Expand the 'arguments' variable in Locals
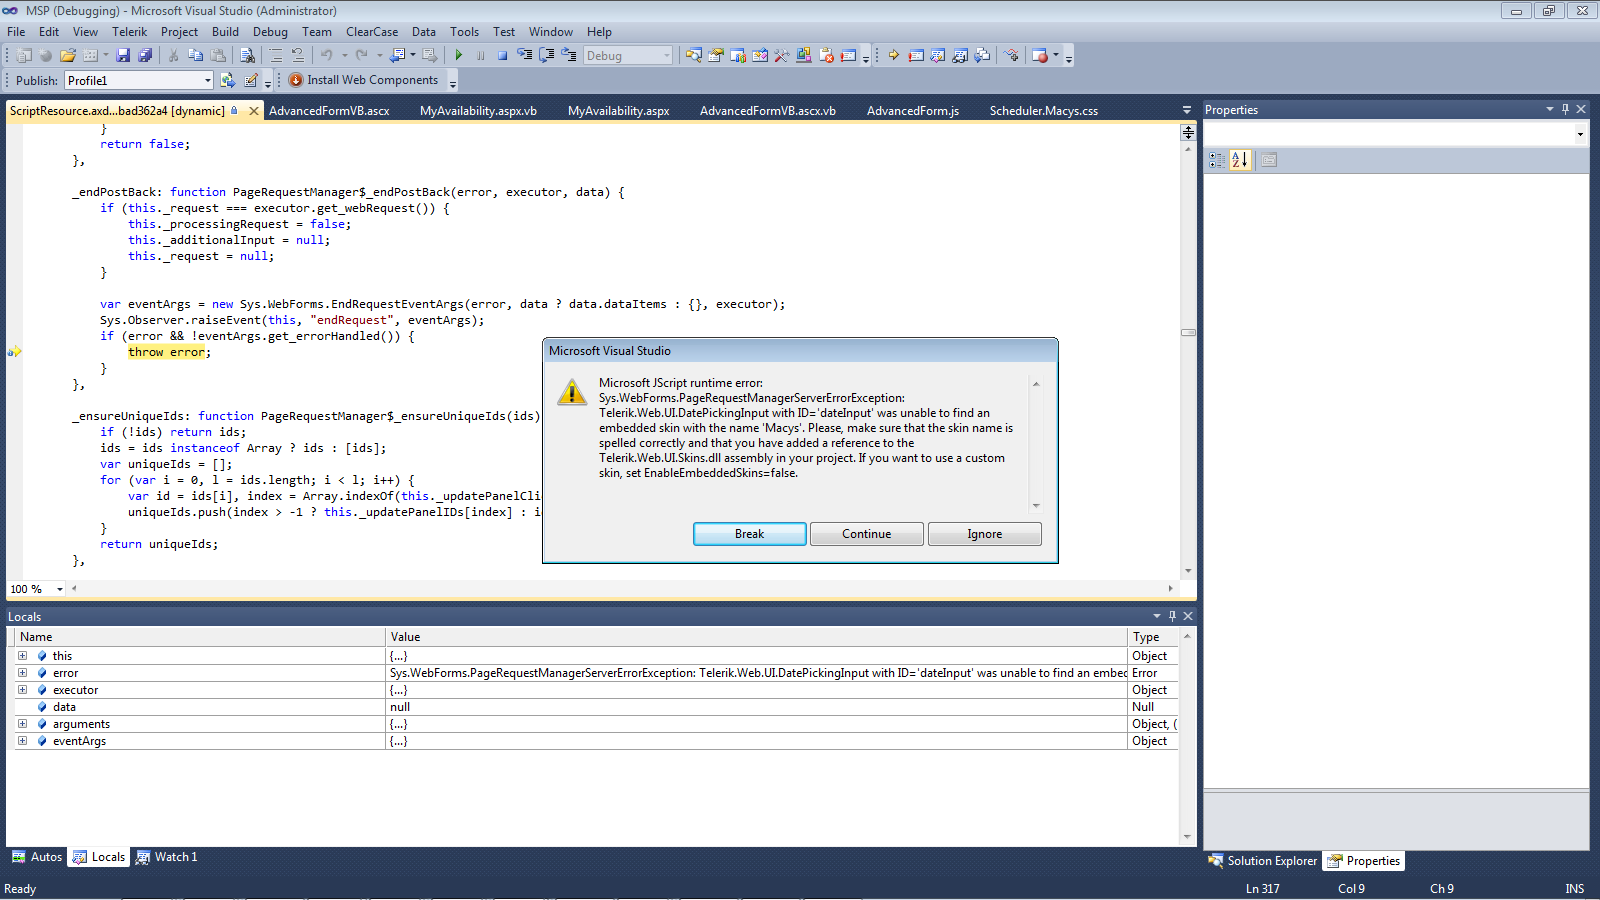 (22, 724)
